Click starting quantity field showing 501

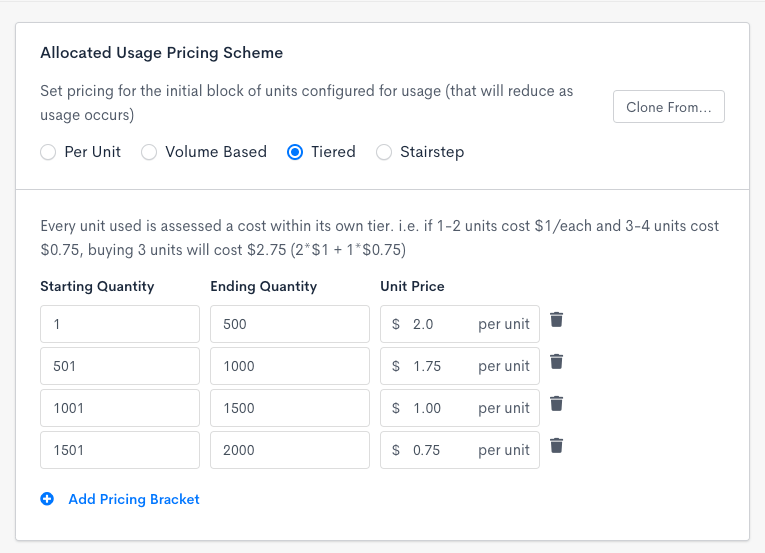(120, 366)
